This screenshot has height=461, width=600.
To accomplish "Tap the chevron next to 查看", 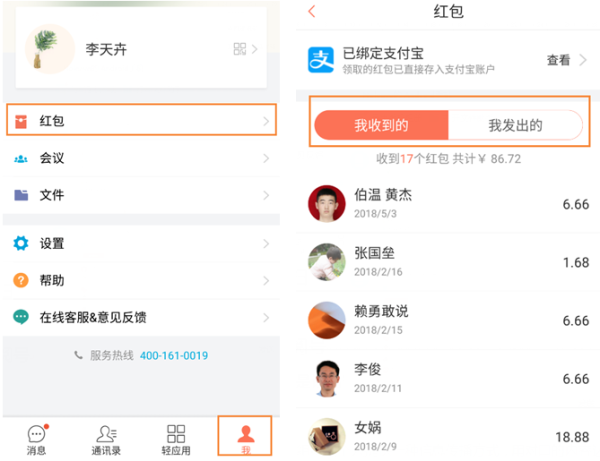I will (583, 60).
